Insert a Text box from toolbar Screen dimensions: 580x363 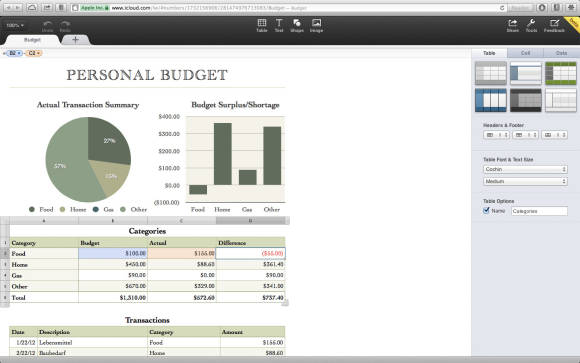click(279, 25)
